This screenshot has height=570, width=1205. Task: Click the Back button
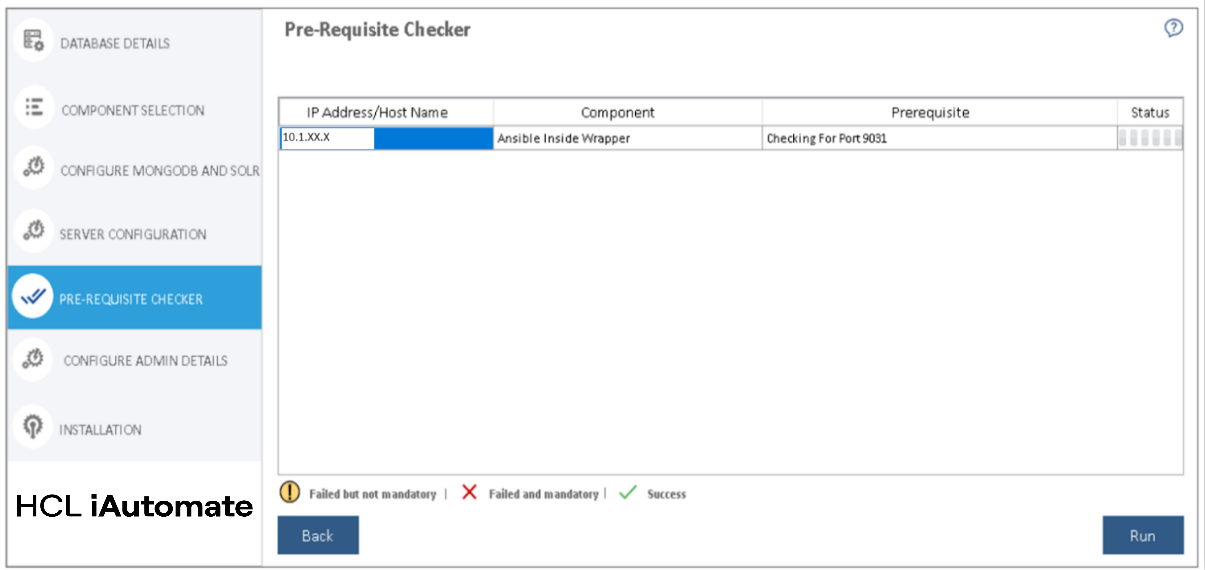click(x=317, y=536)
